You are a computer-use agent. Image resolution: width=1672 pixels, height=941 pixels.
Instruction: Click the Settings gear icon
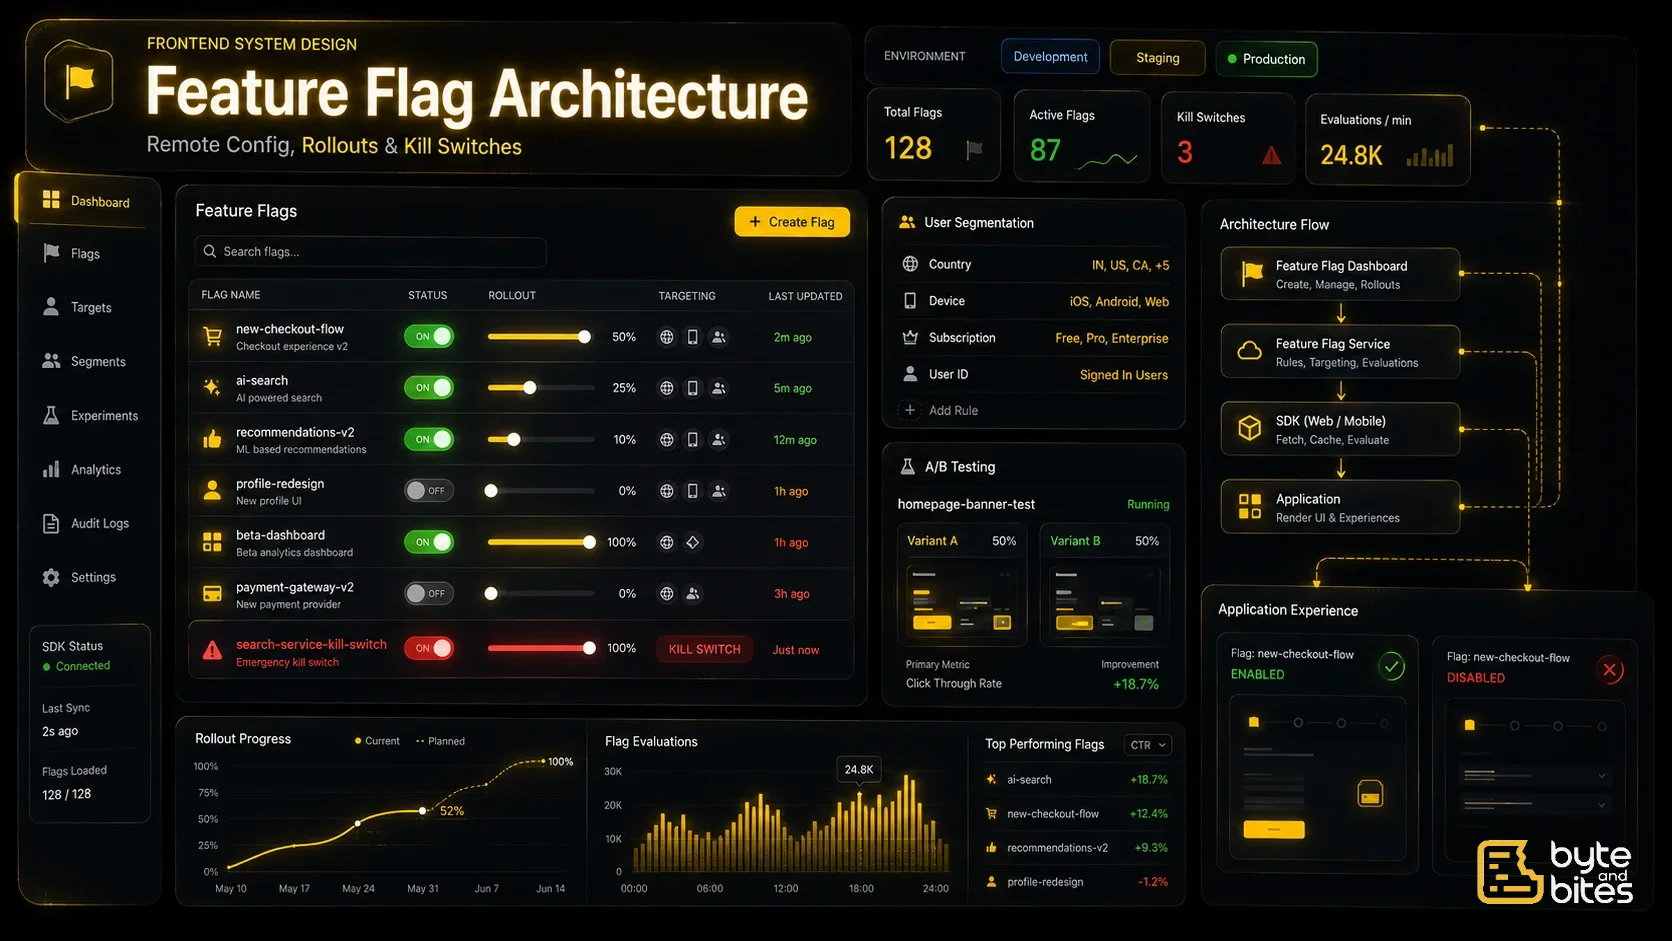pos(51,577)
